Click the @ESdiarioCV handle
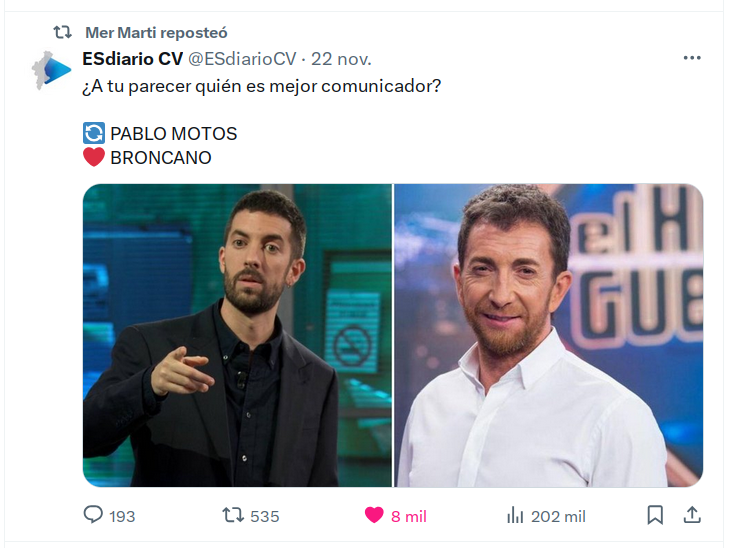Viewport: 733px width, 548px height. (242, 59)
